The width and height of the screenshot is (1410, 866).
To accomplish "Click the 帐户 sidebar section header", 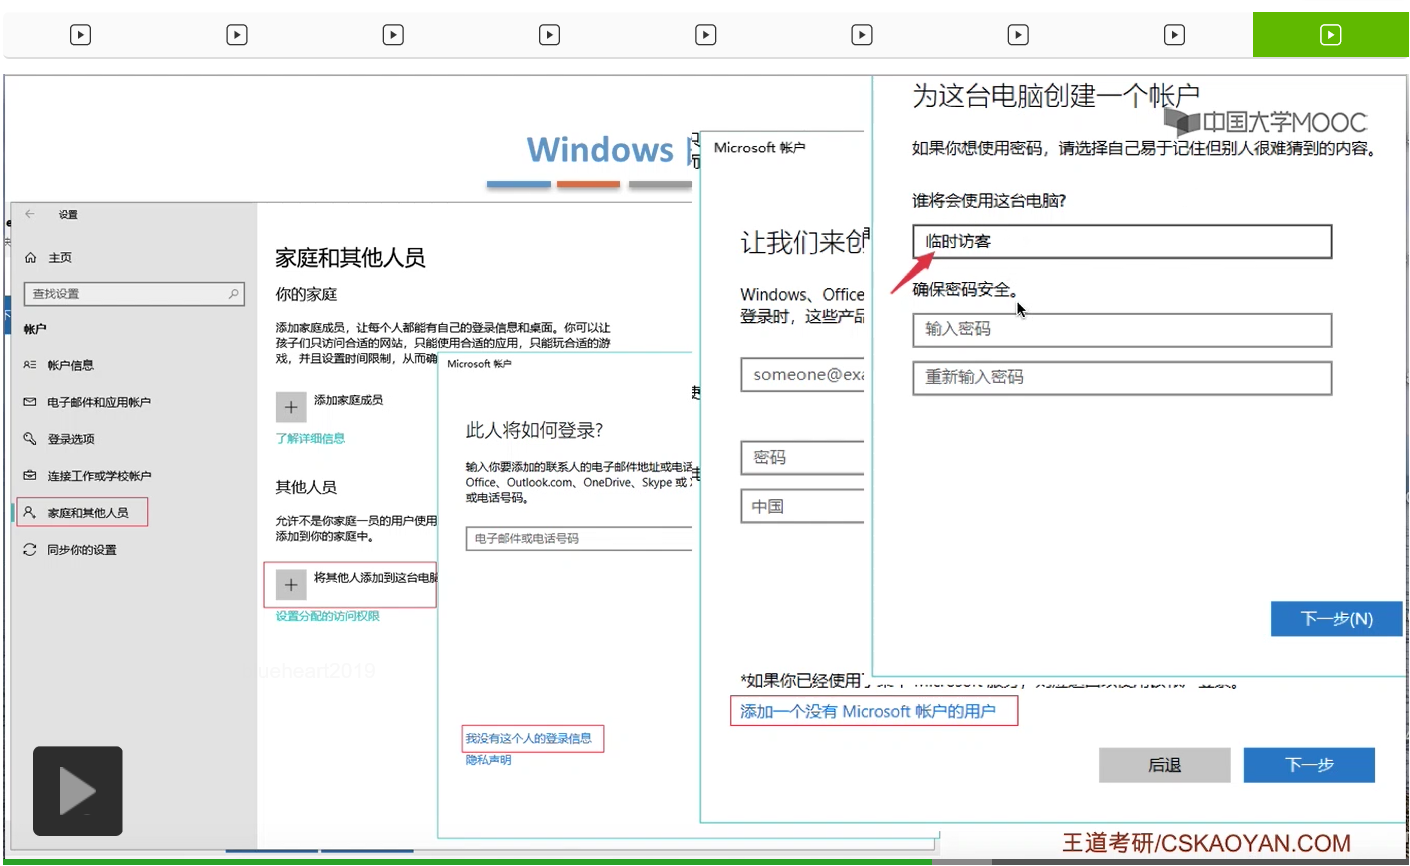I will pyautogui.click(x=35, y=329).
